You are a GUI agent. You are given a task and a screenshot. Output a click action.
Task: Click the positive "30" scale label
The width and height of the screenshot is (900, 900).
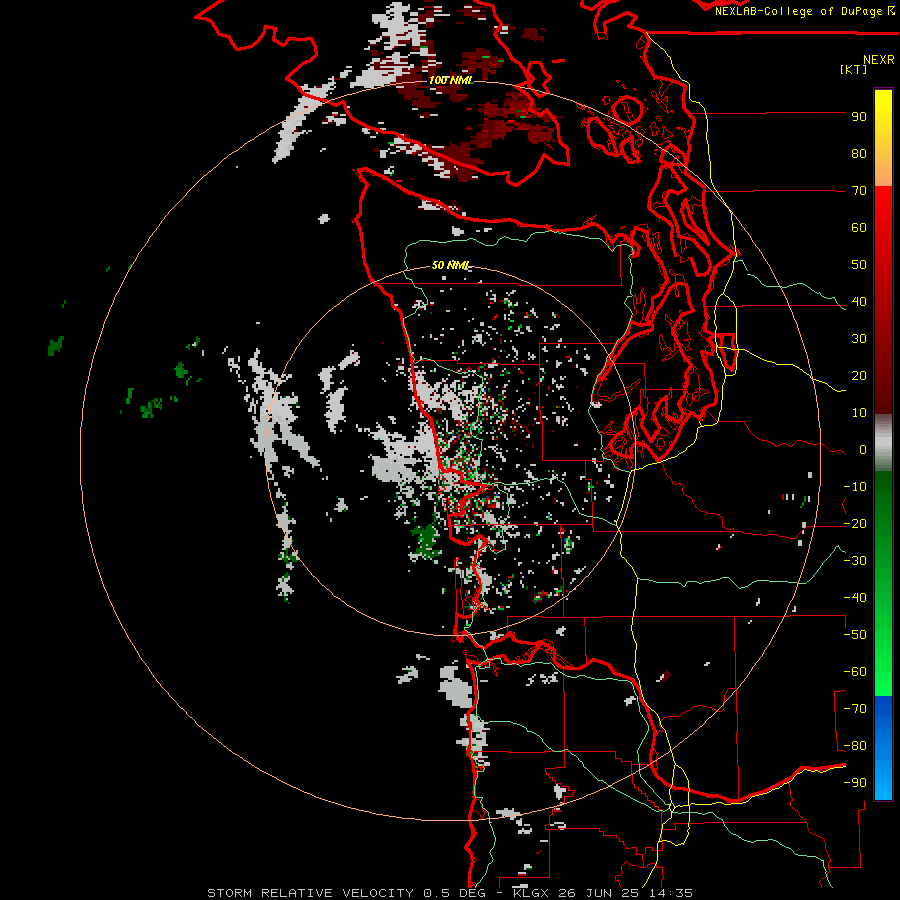[x=859, y=339]
